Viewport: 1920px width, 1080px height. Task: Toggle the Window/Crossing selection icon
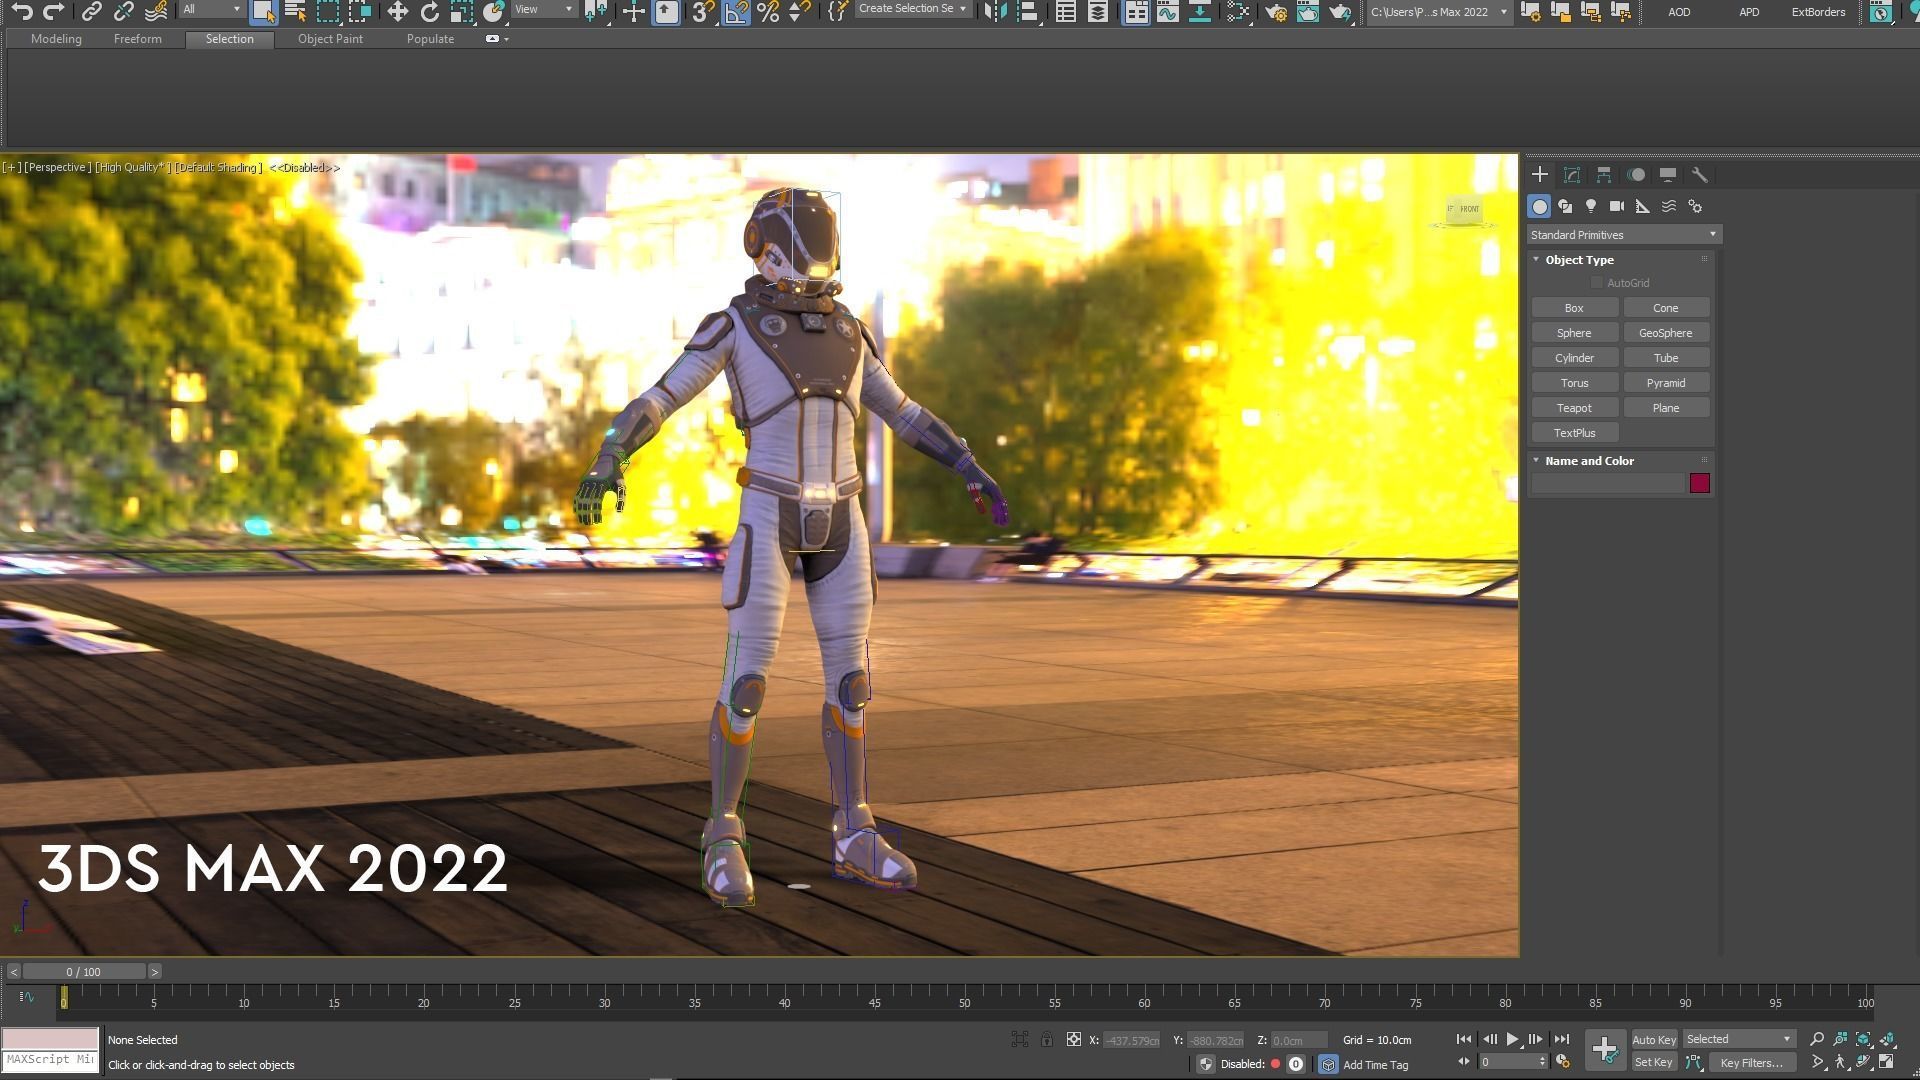click(x=360, y=11)
